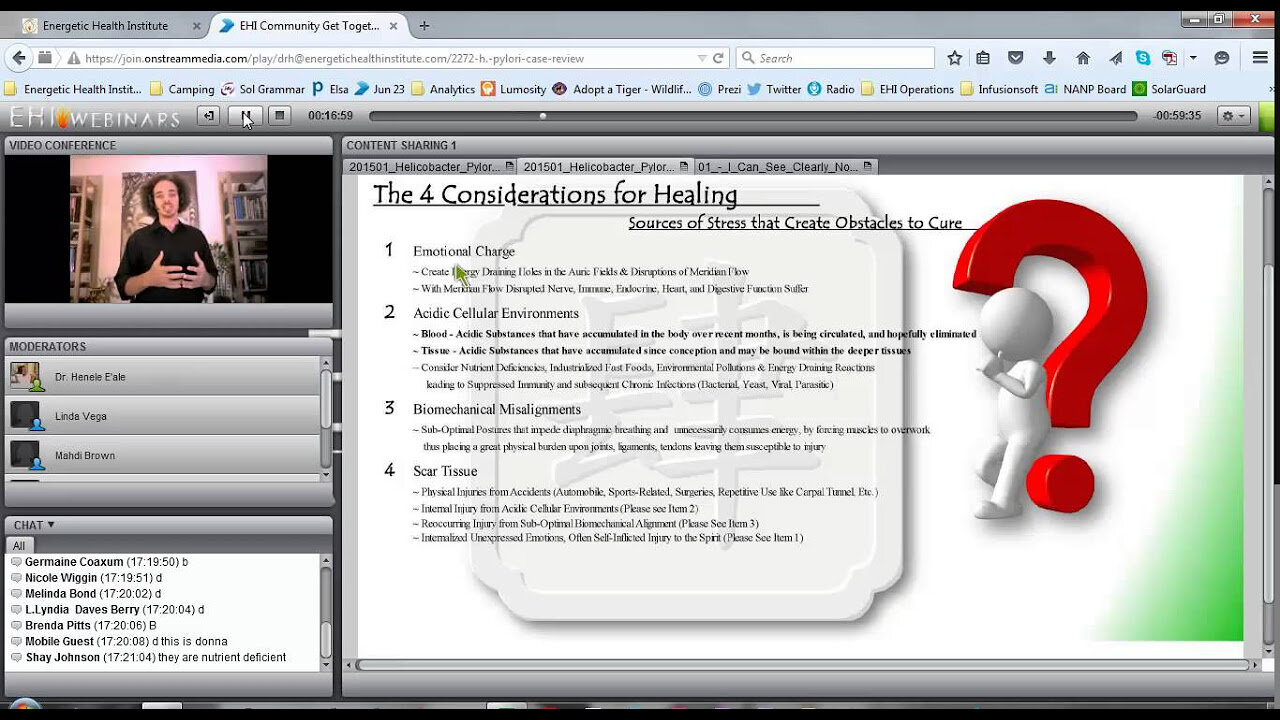
Task: Close the Energetic Health Institute tab
Action: pyautogui.click(x=196, y=25)
